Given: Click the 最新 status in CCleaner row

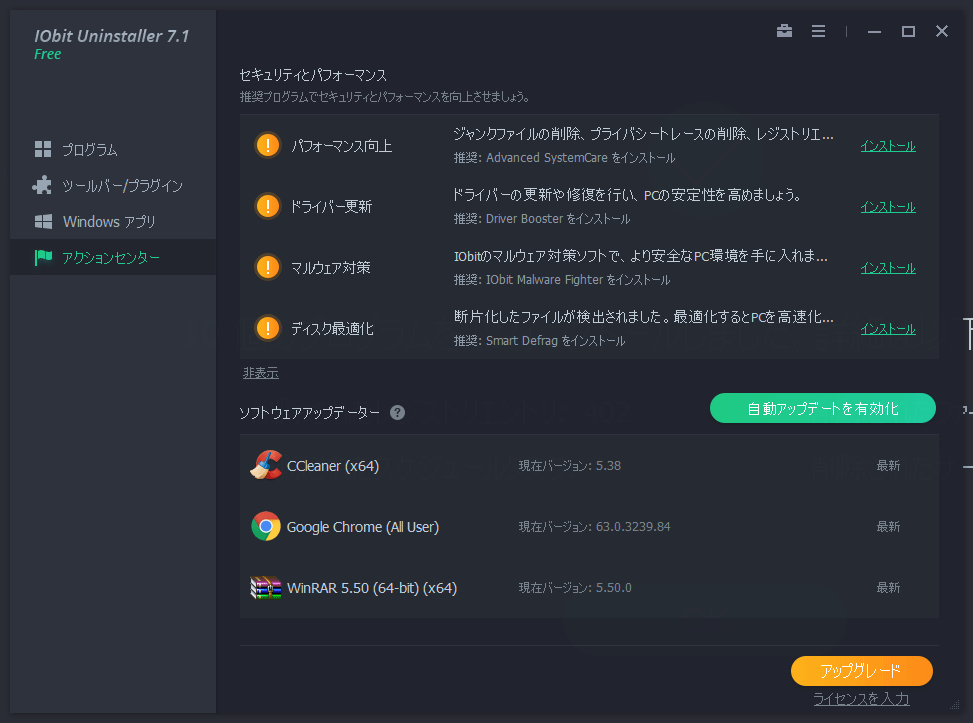Looking at the screenshot, I should [x=888, y=465].
